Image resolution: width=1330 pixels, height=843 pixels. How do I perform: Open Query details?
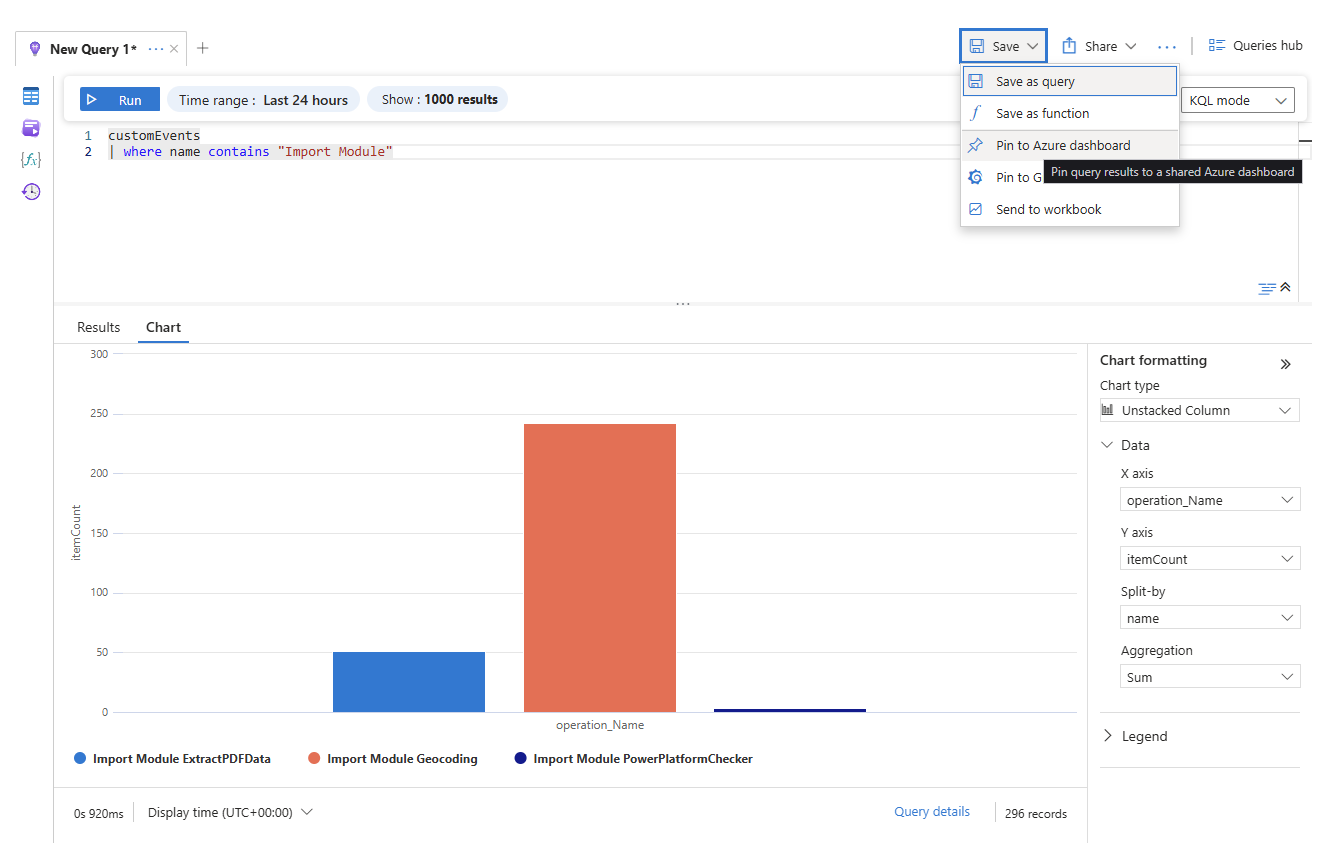(931, 811)
